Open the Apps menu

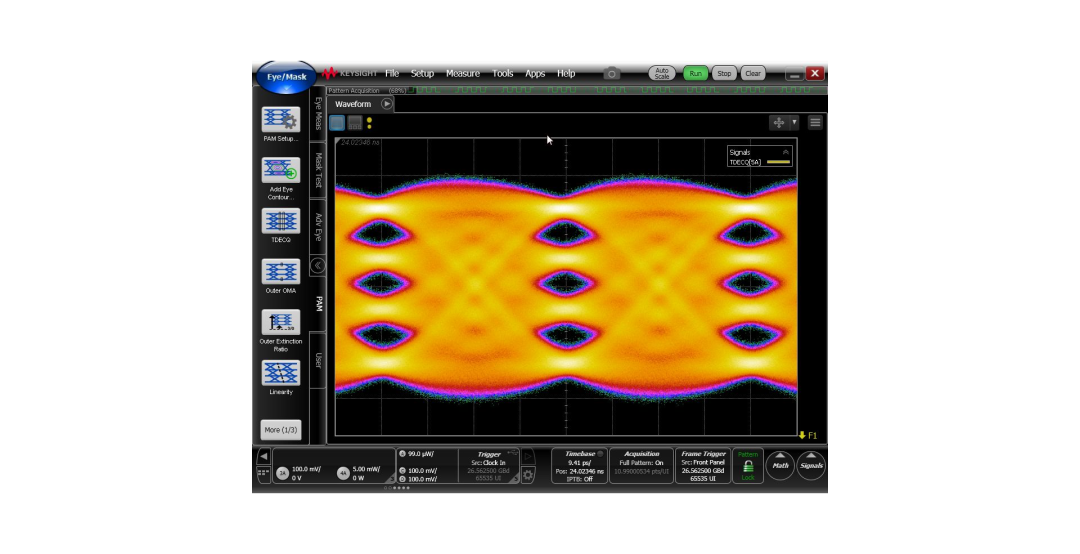tap(535, 73)
